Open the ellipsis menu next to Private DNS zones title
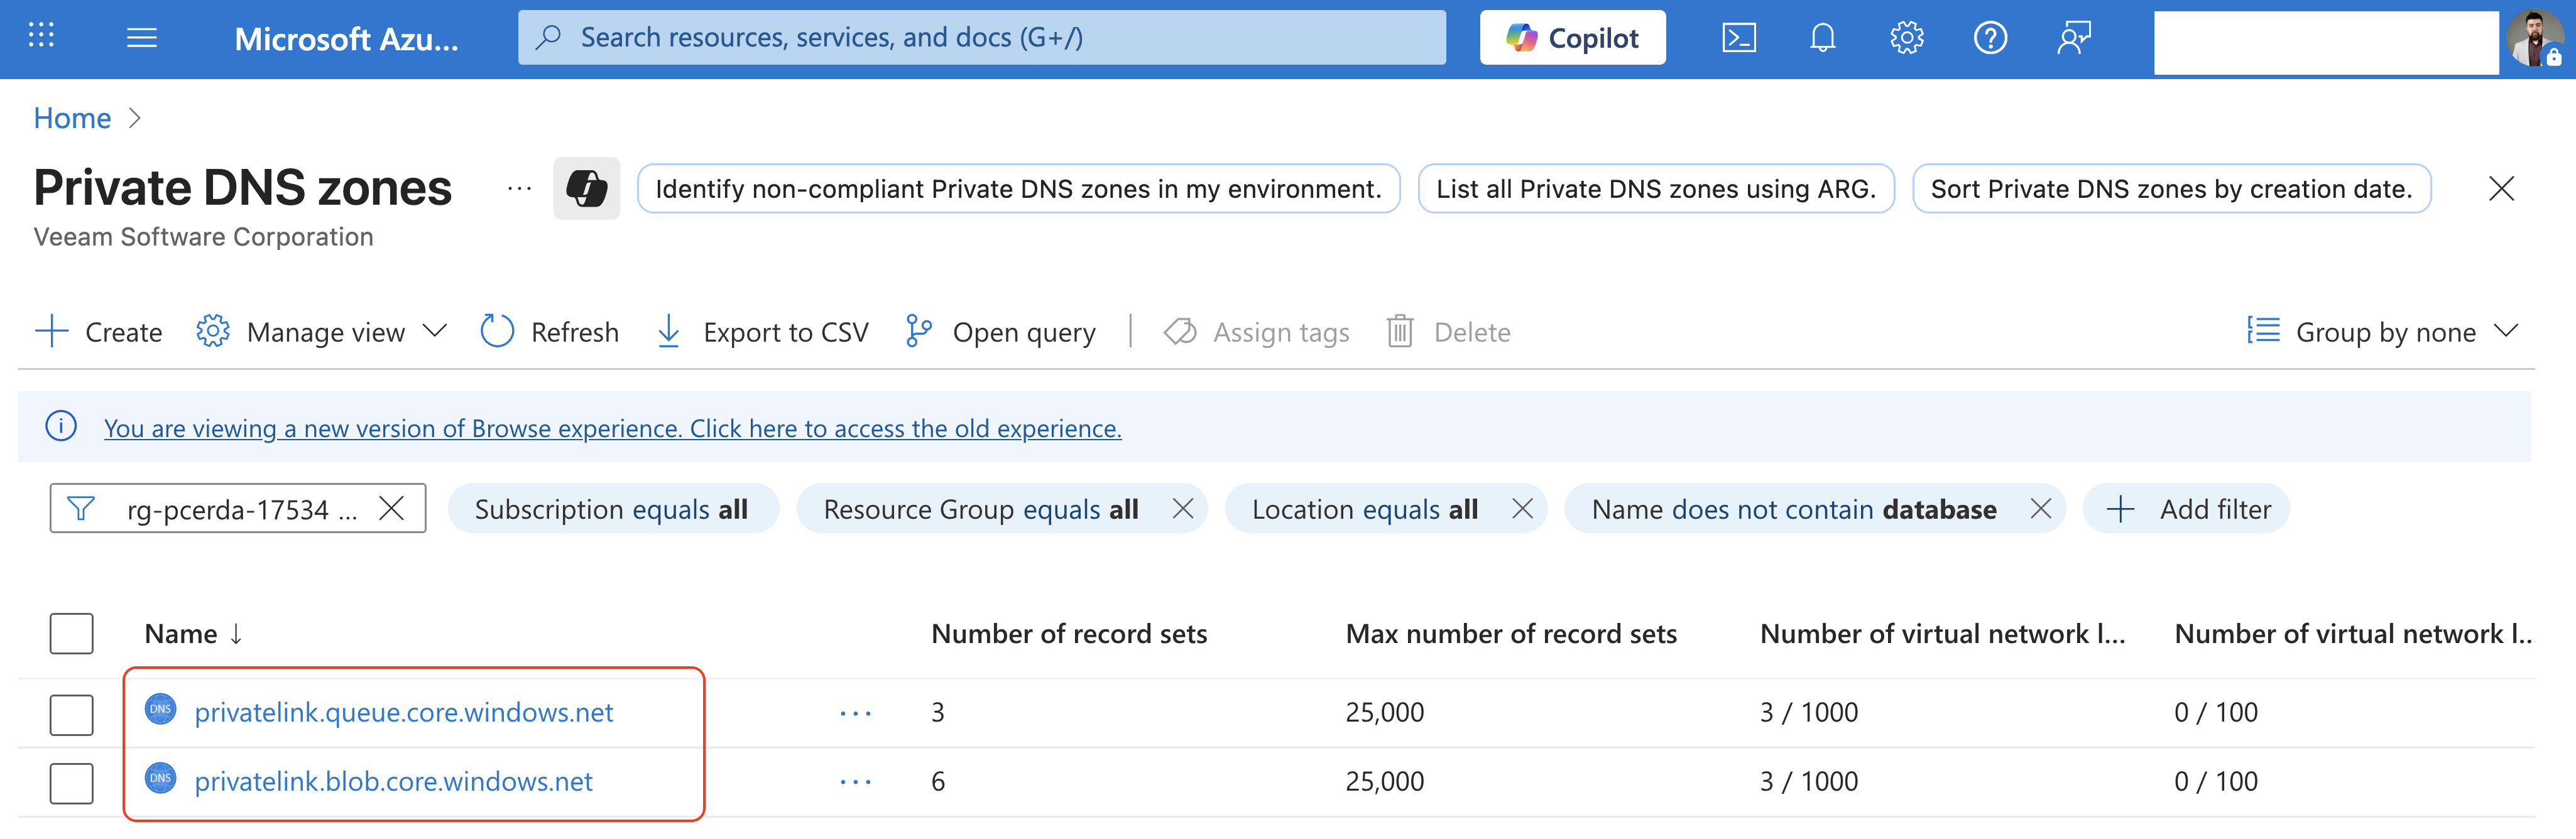The width and height of the screenshot is (2576, 839). tap(519, 188)
